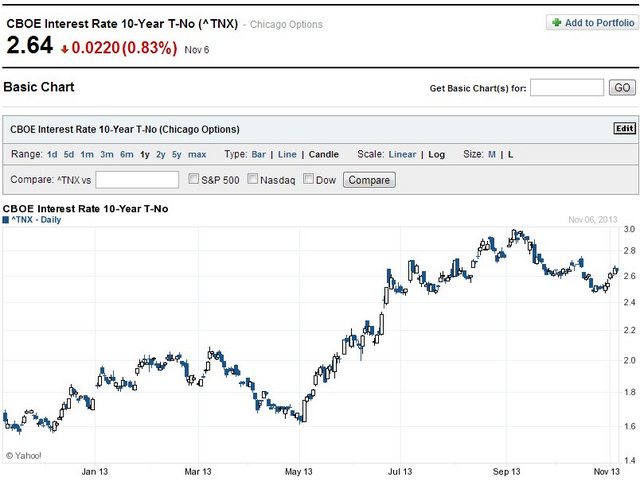Screen dimensions: 640x485
Task: Click the red down arrow price change icon
Action: (64, 49)
